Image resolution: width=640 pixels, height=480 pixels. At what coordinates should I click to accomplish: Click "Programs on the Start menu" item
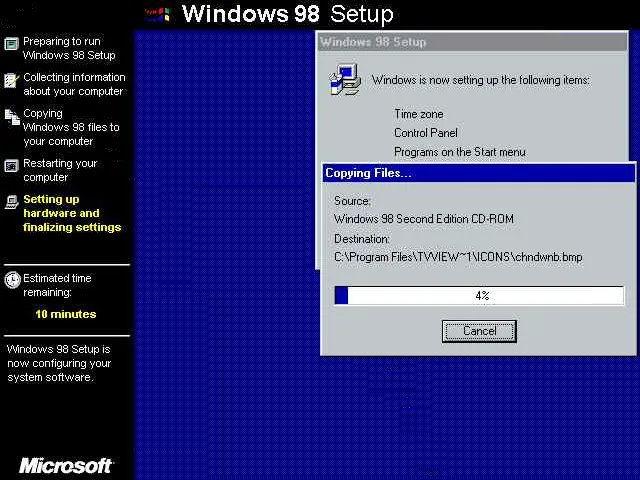[460, 152]
